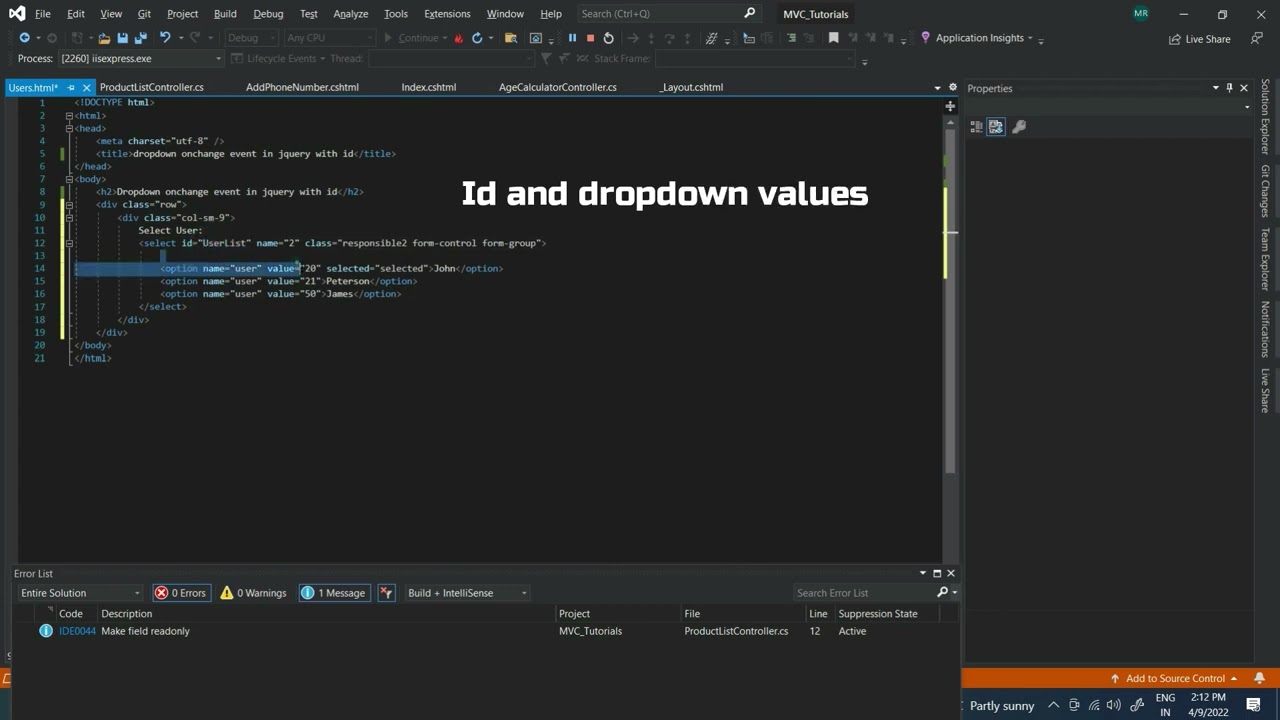Click the Application Insights lightbulb icon
The width and height of the screenshot is (1280, 720).
(x=925, y=38)
